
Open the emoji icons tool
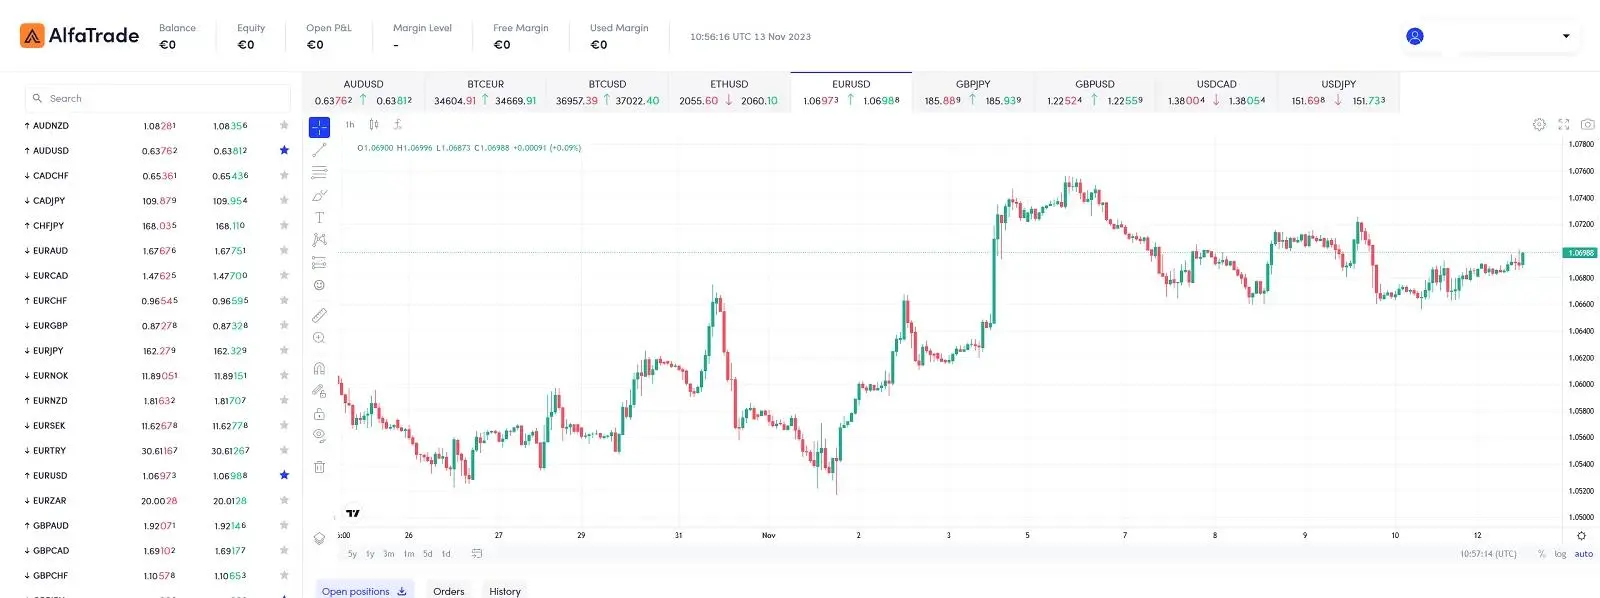click(319, 285)
